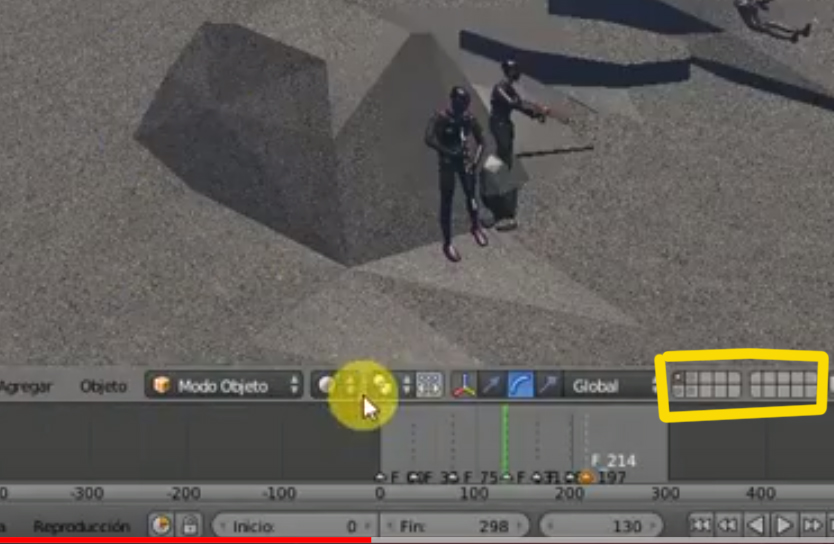Viewport: 834px width, 544px height.
Task: Expand viewport shading selector arrows
Action: (x=350, y=386)
